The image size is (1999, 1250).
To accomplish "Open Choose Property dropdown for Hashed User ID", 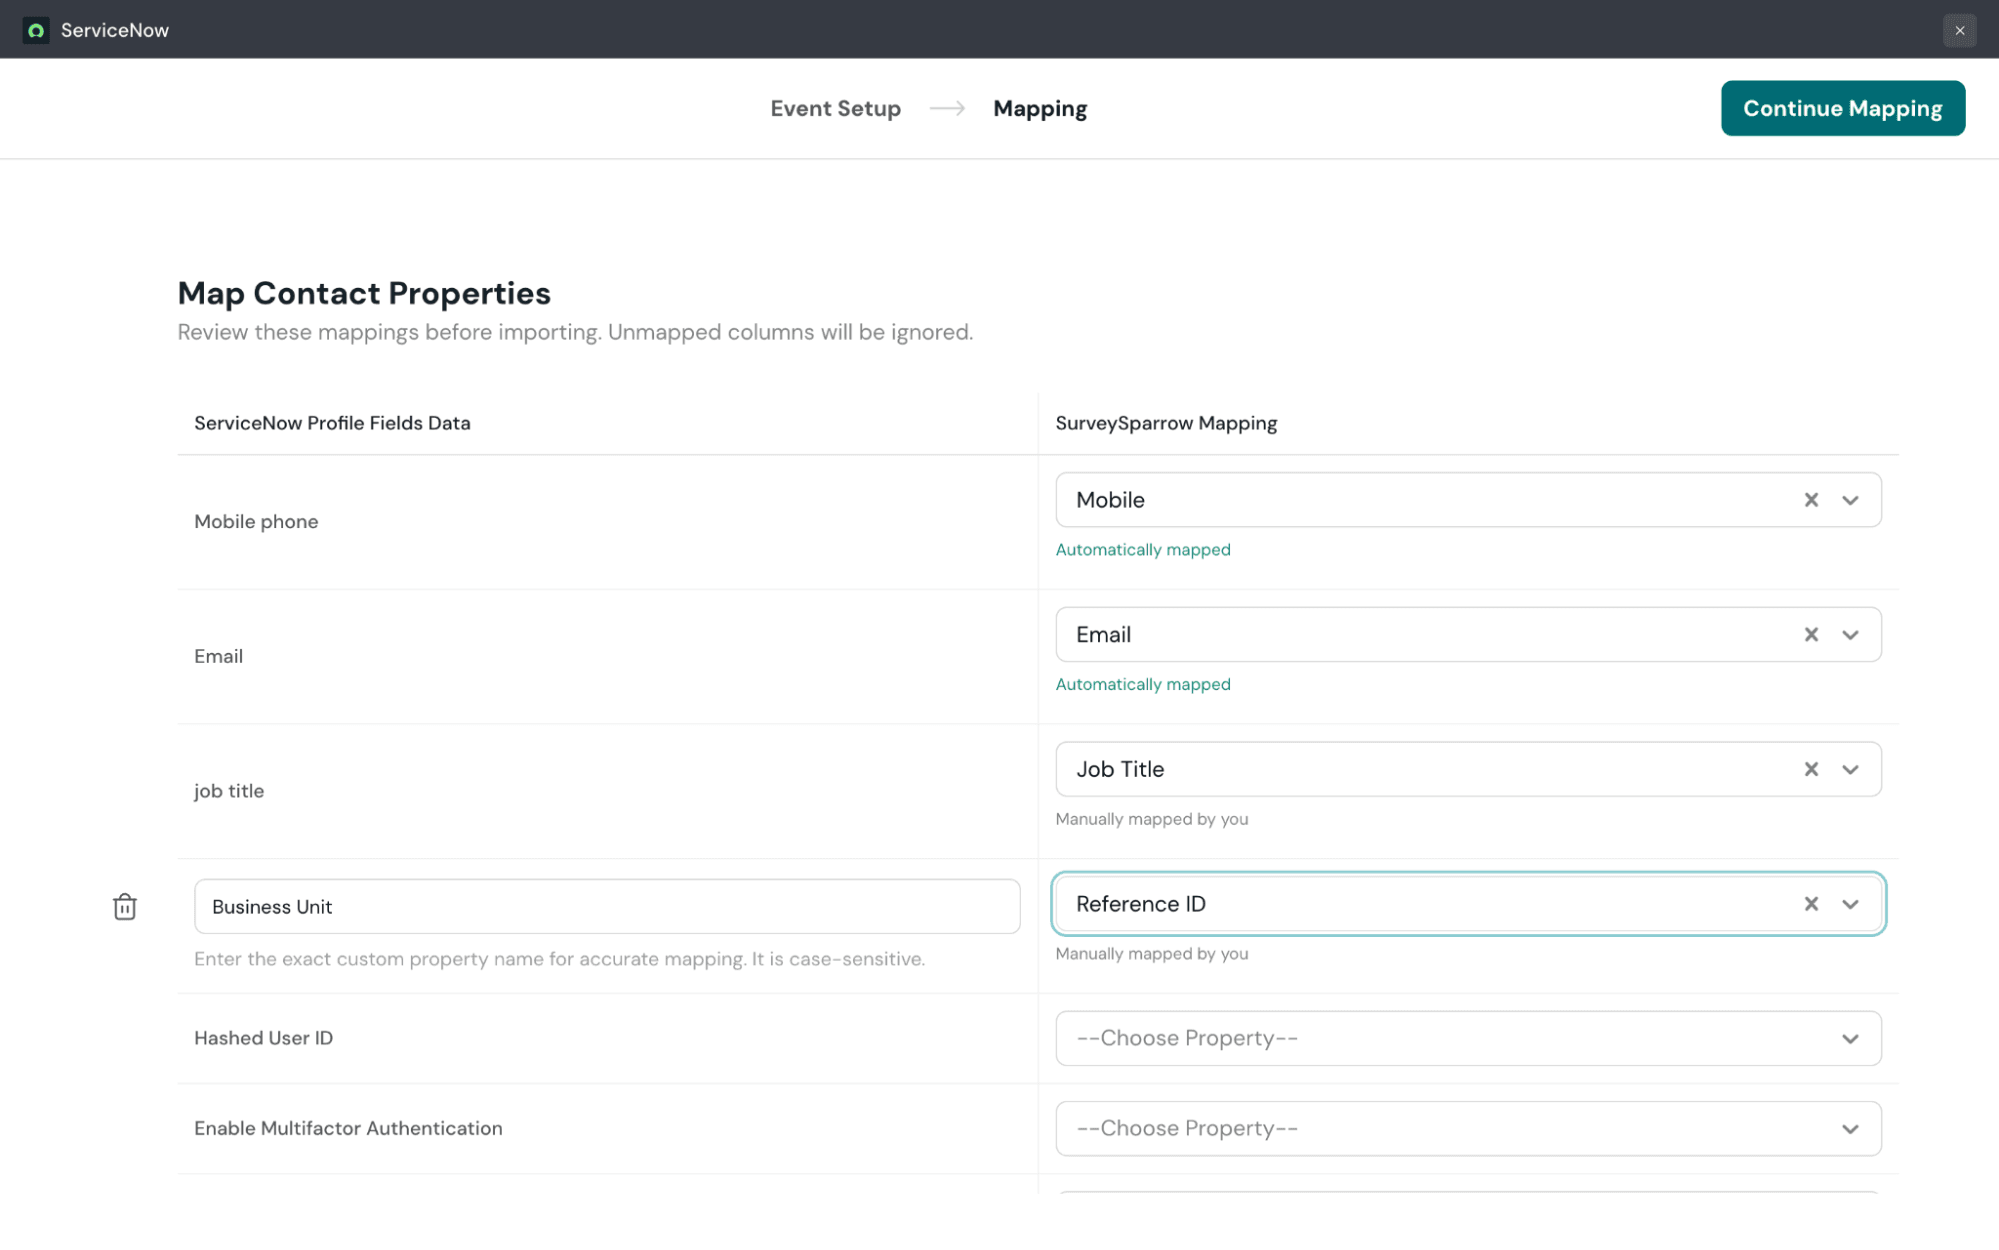I will pyautogui.click(x=1468, y=1038).
